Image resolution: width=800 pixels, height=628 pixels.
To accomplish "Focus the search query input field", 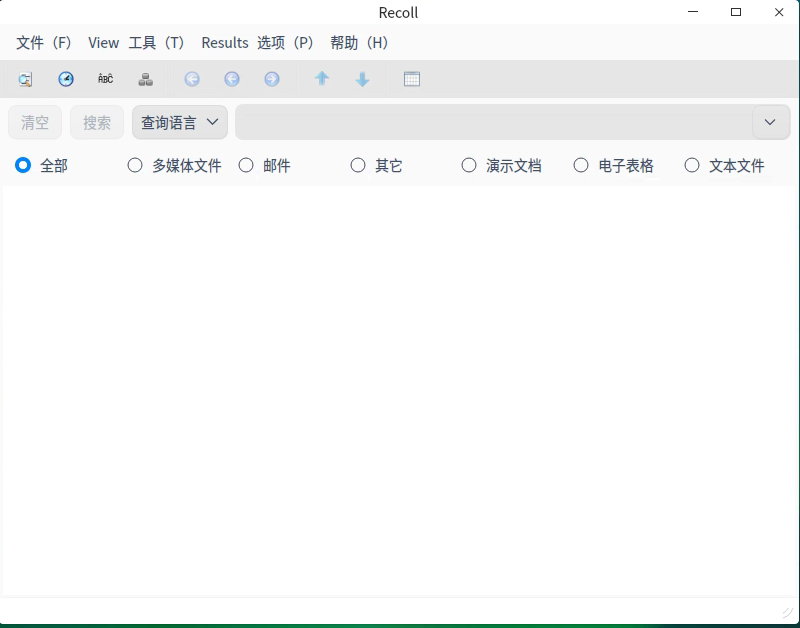I will [x=494, y=122].
